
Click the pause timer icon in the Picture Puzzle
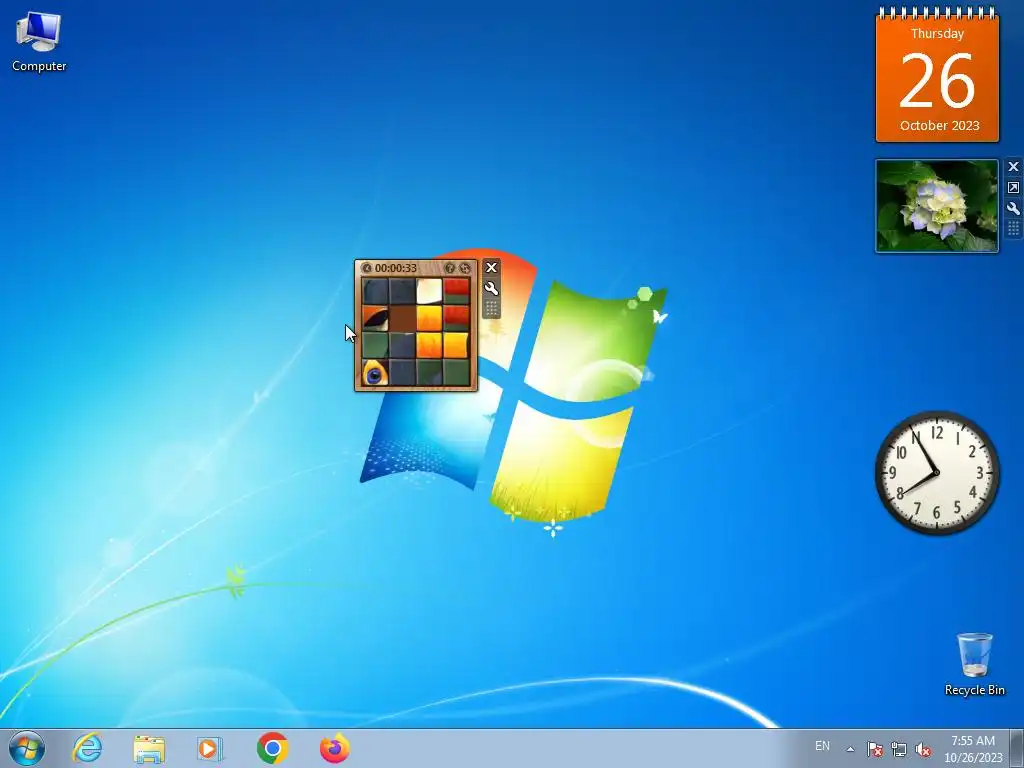366,268
